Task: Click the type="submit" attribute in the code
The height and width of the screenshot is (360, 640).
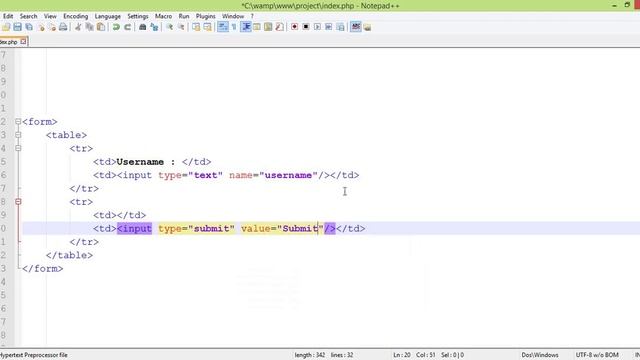Action: [197, 229]
